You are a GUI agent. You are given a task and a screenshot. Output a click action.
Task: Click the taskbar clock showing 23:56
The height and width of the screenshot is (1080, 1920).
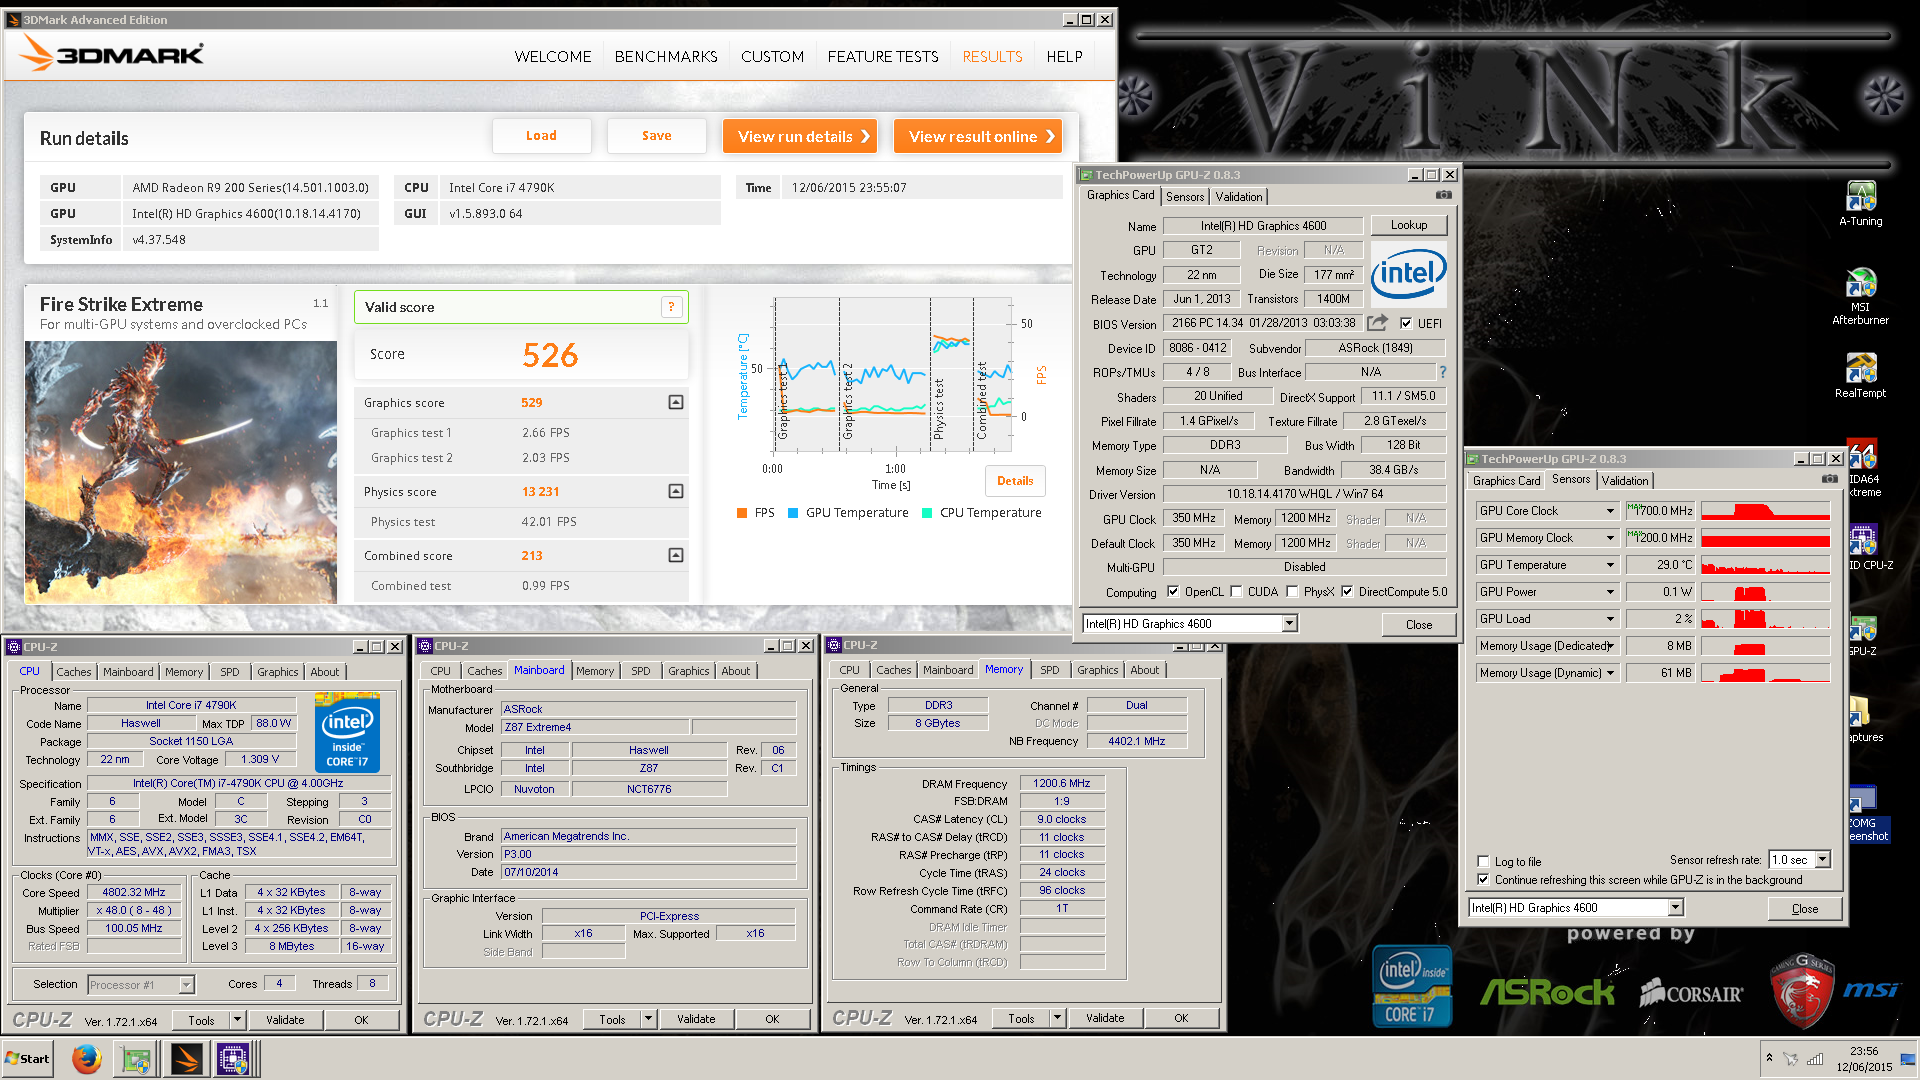pyautogui.click(x=1864, y=1059)
